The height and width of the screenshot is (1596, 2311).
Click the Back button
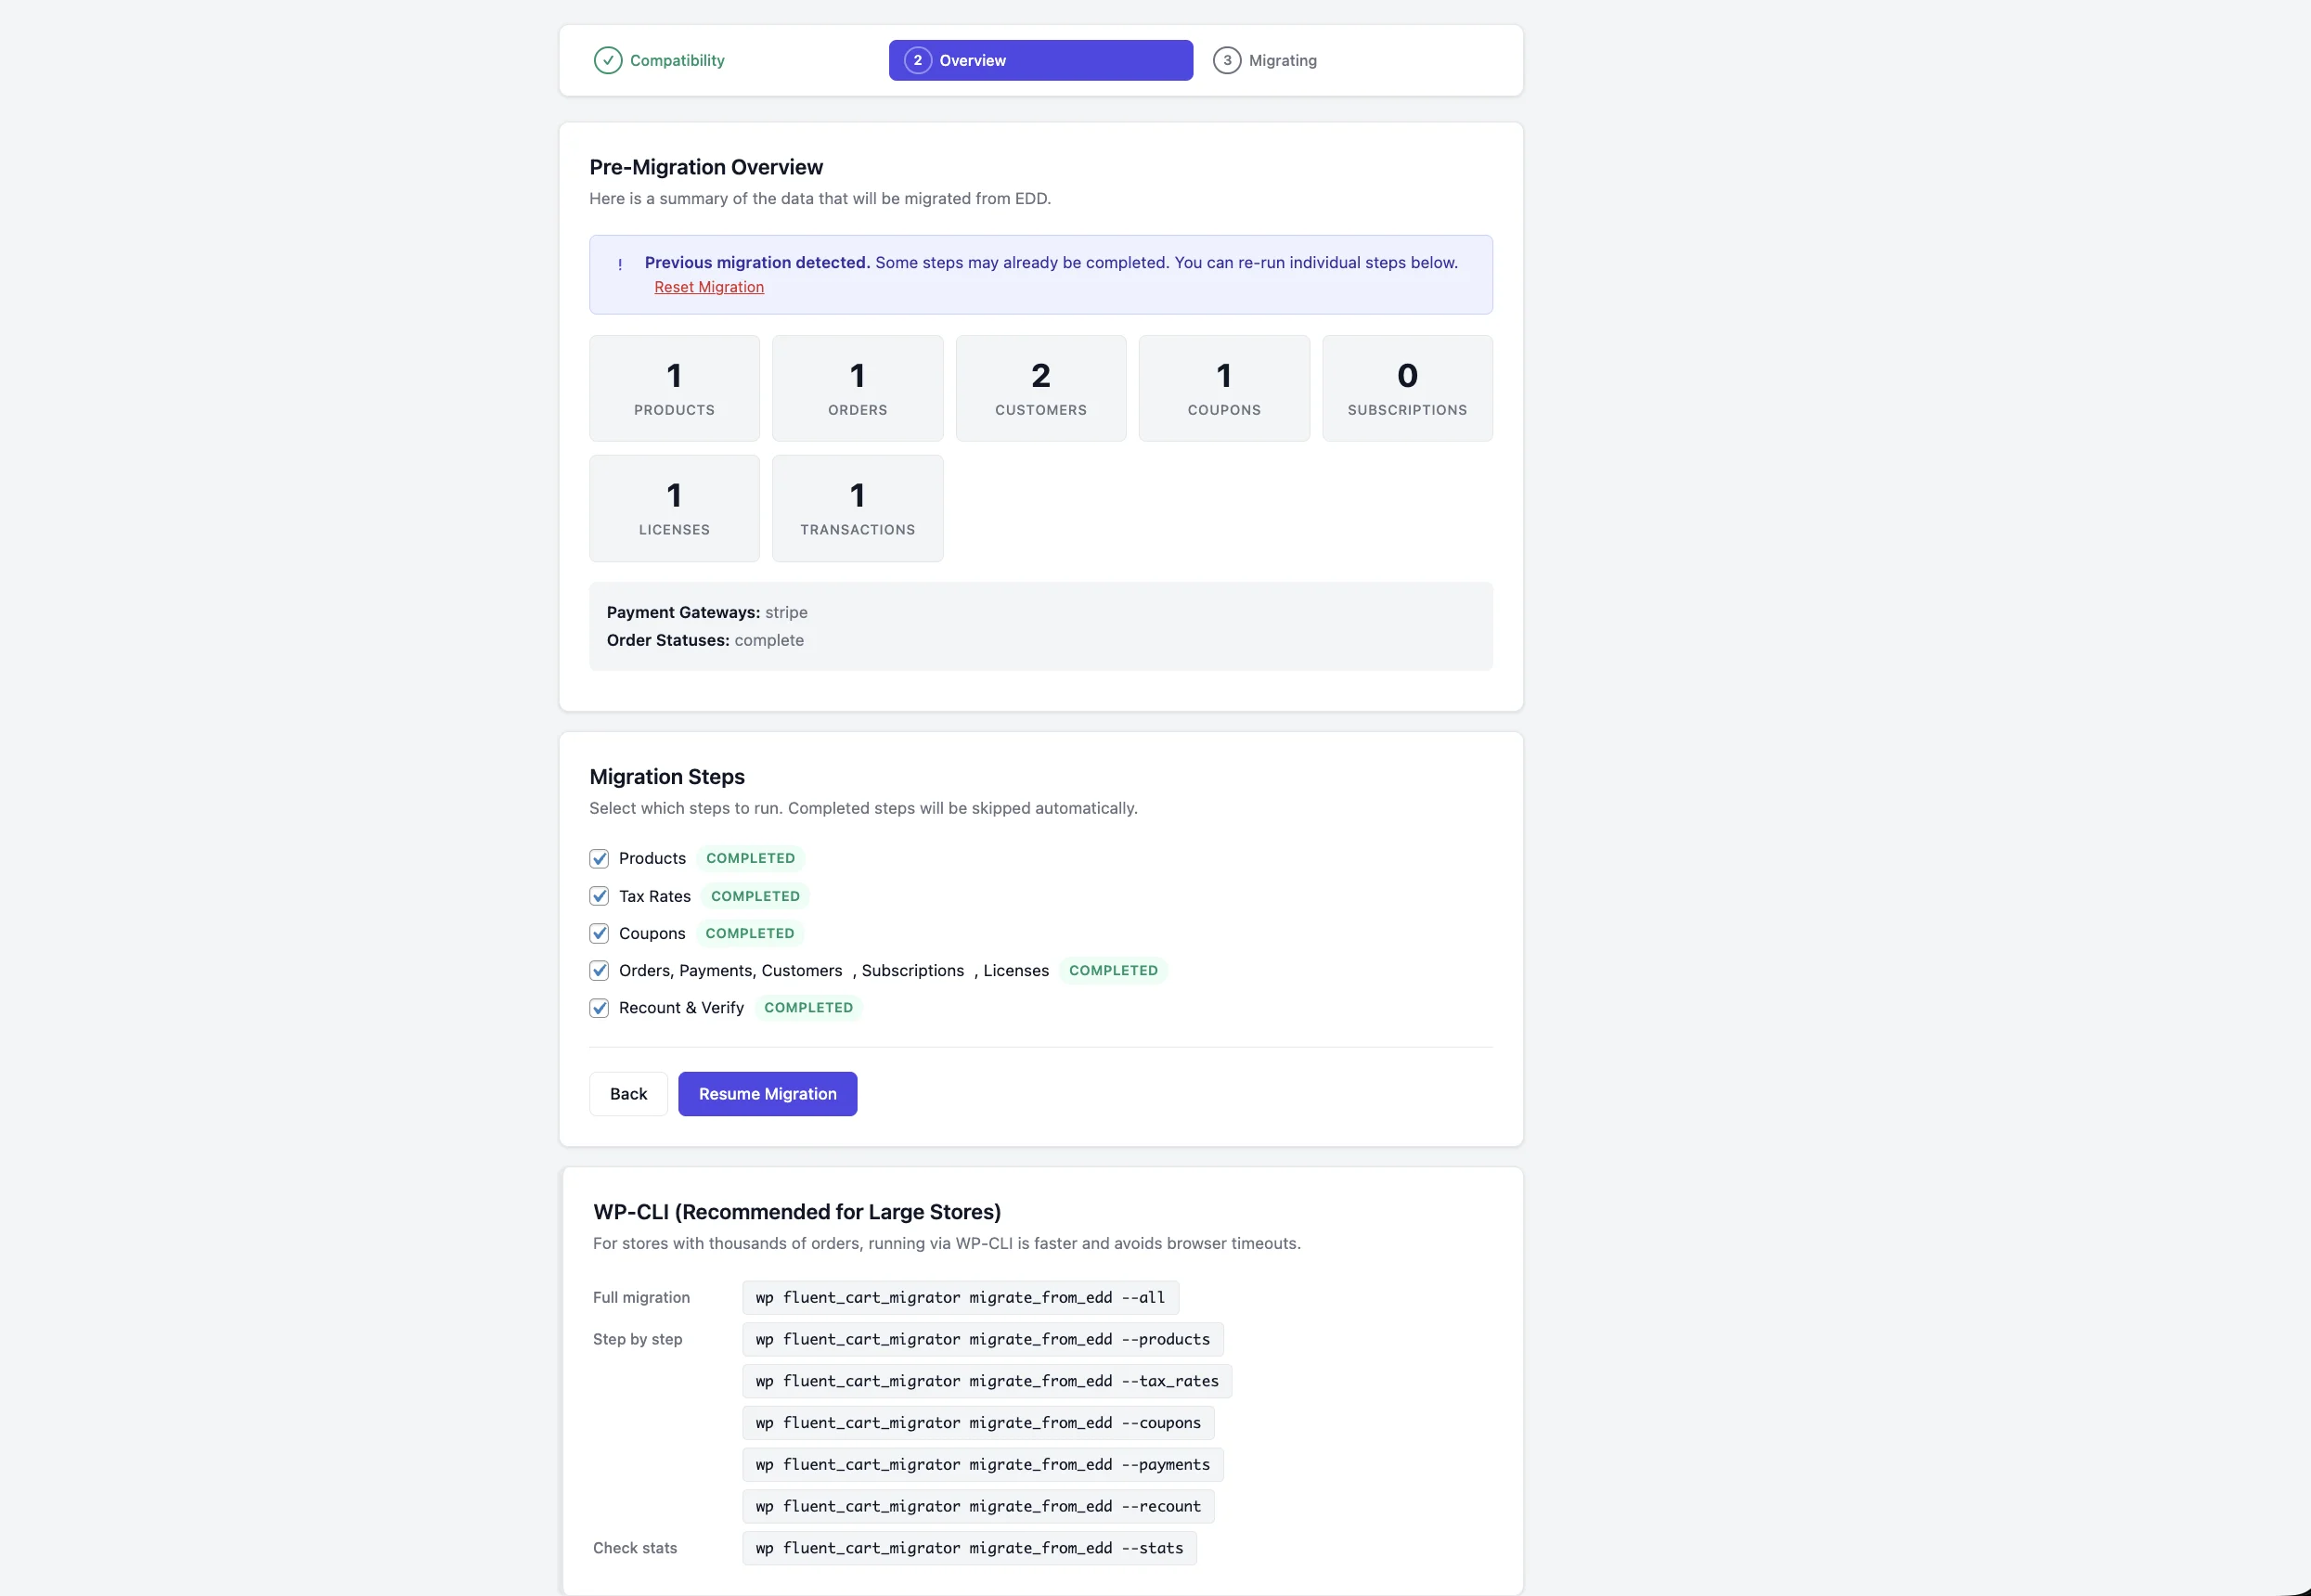[x=628, y=1093]
